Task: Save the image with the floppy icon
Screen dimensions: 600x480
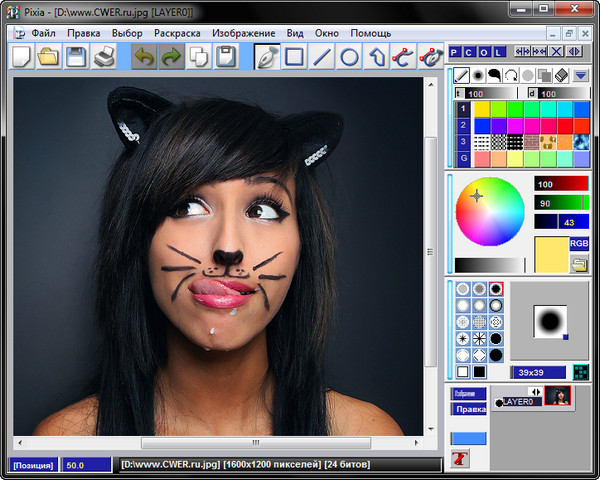Action: (x=76, y=57)
